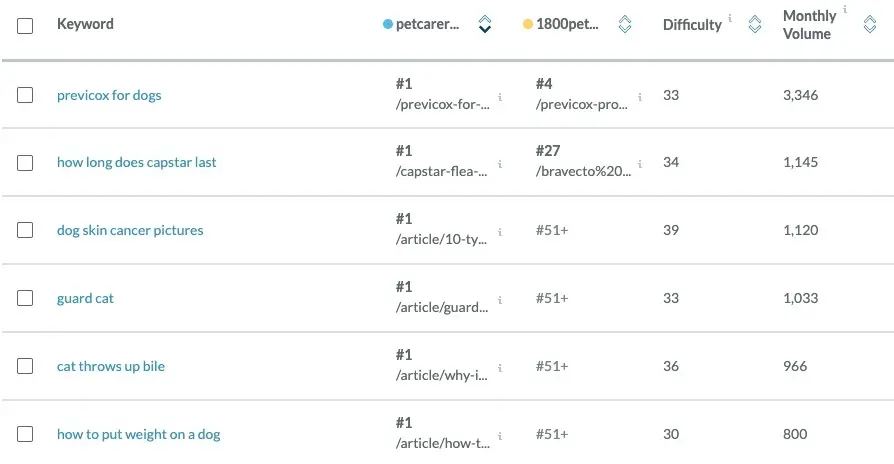Click info icon next to /previcox-pro... URL
Viewport: 894px width, 464px height.
tap(640, 97)
